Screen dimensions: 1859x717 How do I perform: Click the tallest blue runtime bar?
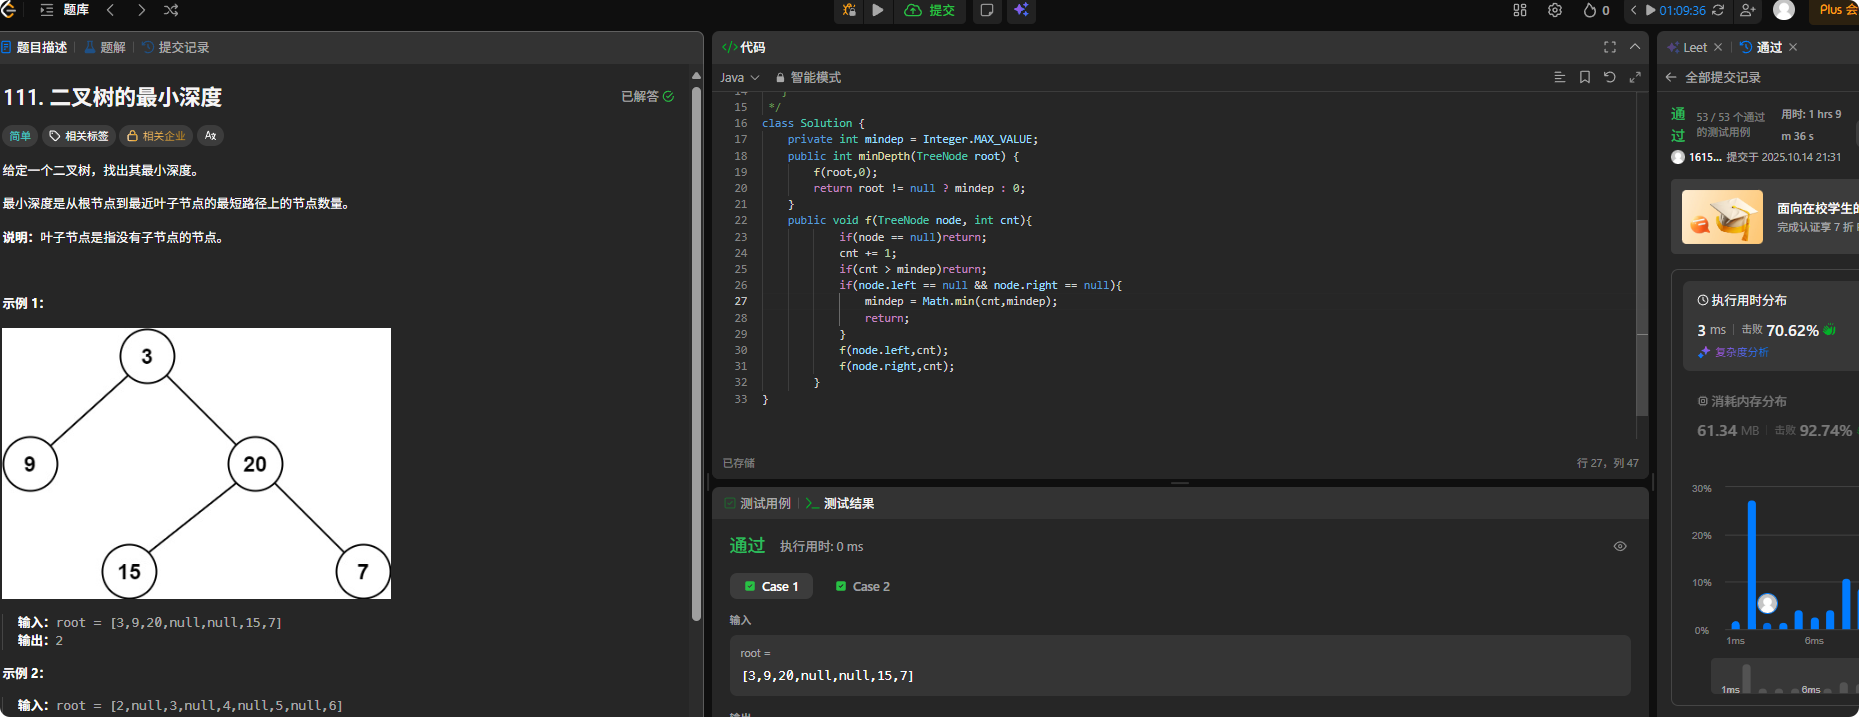[x=1752, y=565]
